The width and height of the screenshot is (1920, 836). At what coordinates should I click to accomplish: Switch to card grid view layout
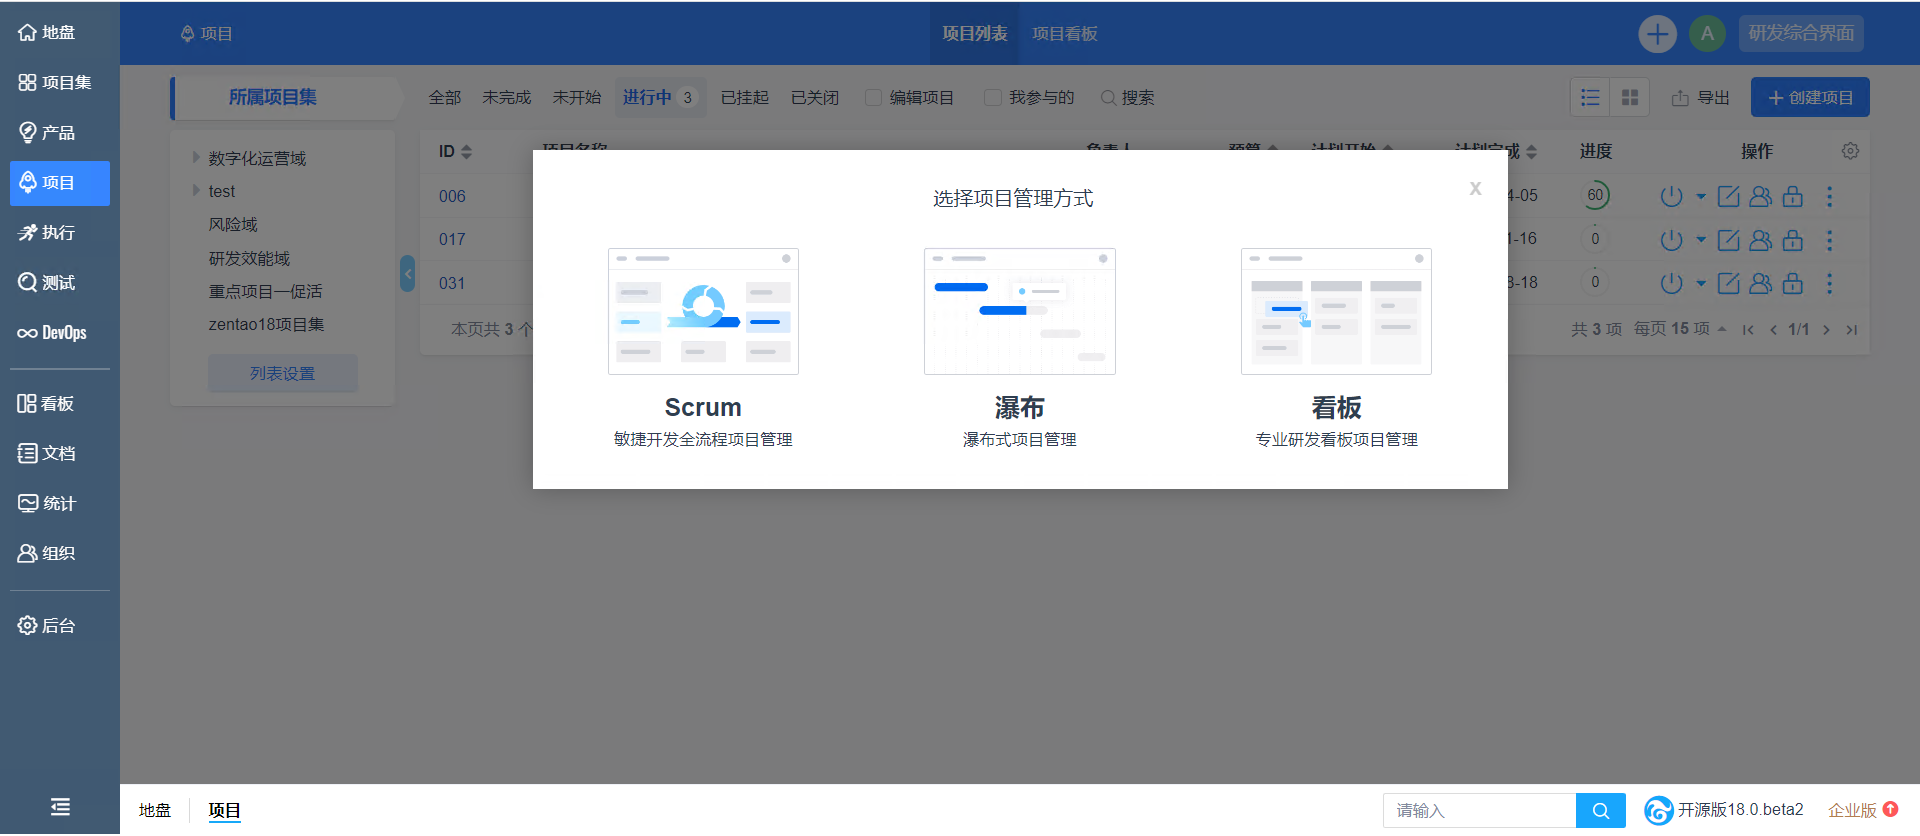(1630, 97)
